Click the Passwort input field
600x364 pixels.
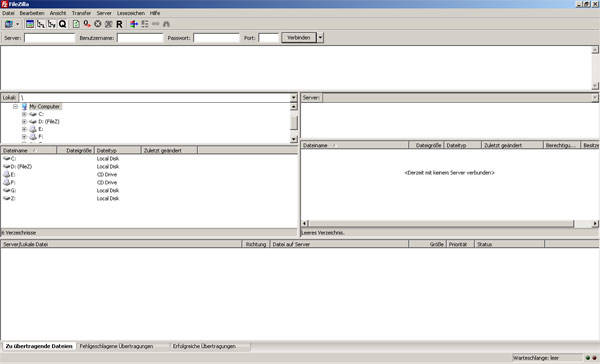click(x=217, y=38)
